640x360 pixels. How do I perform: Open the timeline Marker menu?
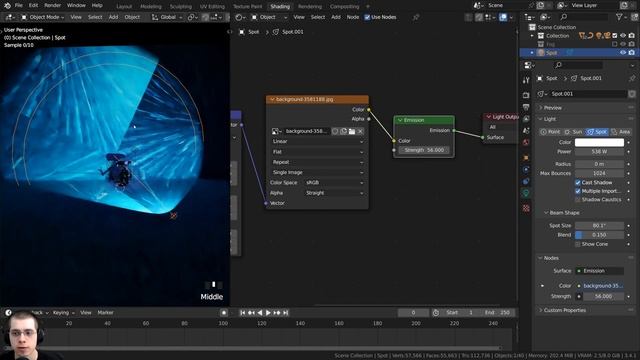pos(105,313)
